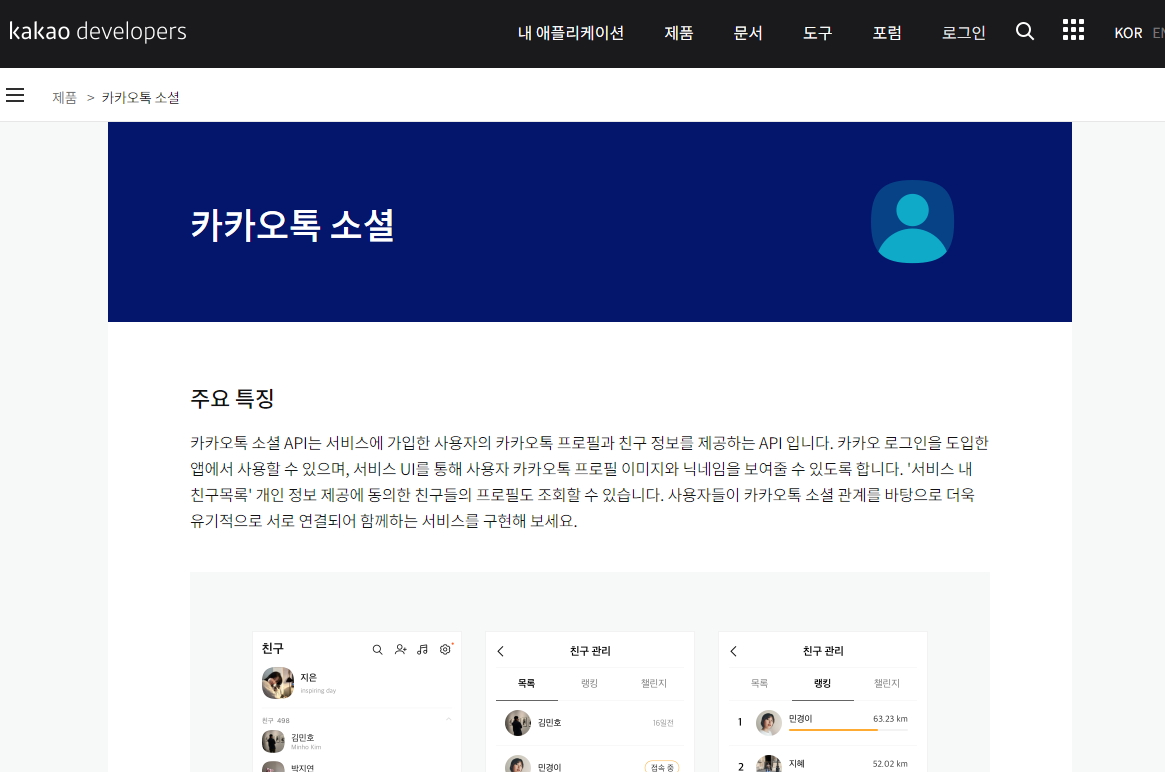The width and height of the screenshot is (1165, 772).
Task: Click the settings gear icon in the 친구 panel
Action: (445, 649)
